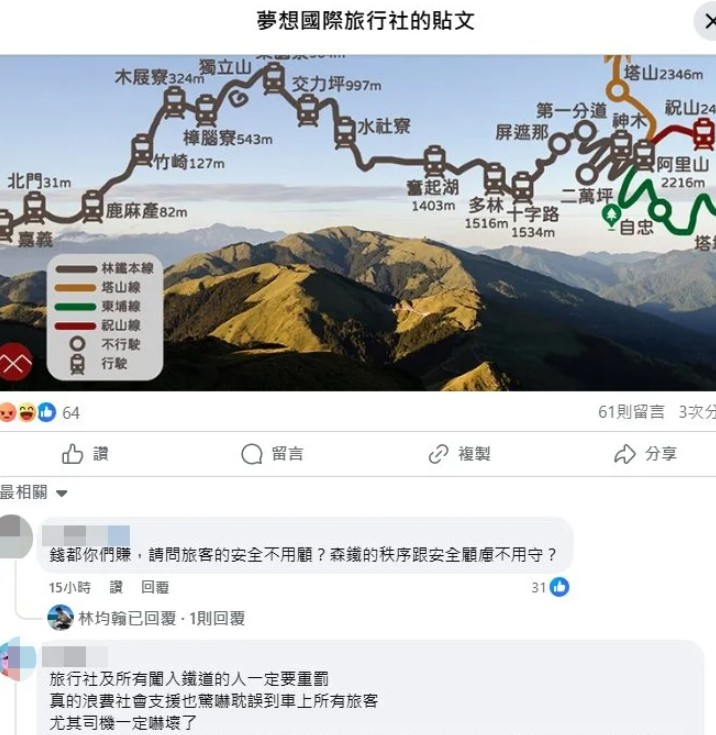Click the share arrow icon
The height and width of the screenshot is (735, 716).
tap(625, 454)
